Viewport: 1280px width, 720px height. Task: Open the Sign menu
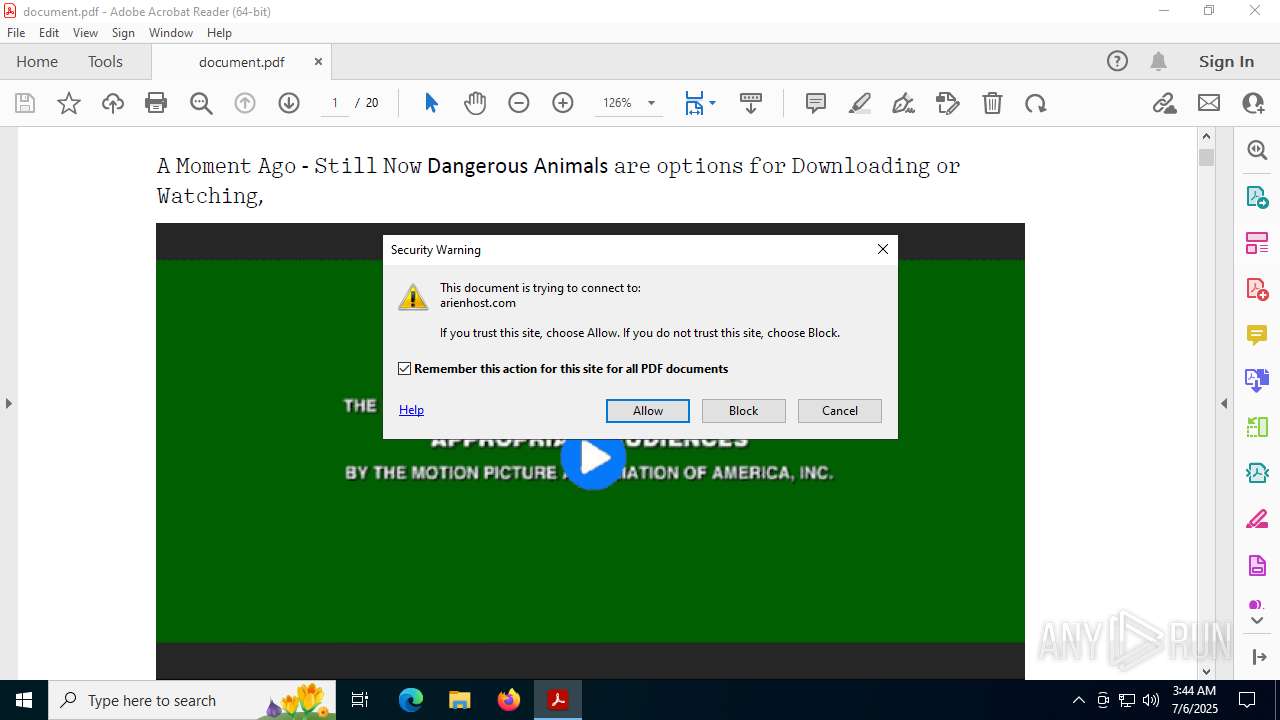[123, 33]
